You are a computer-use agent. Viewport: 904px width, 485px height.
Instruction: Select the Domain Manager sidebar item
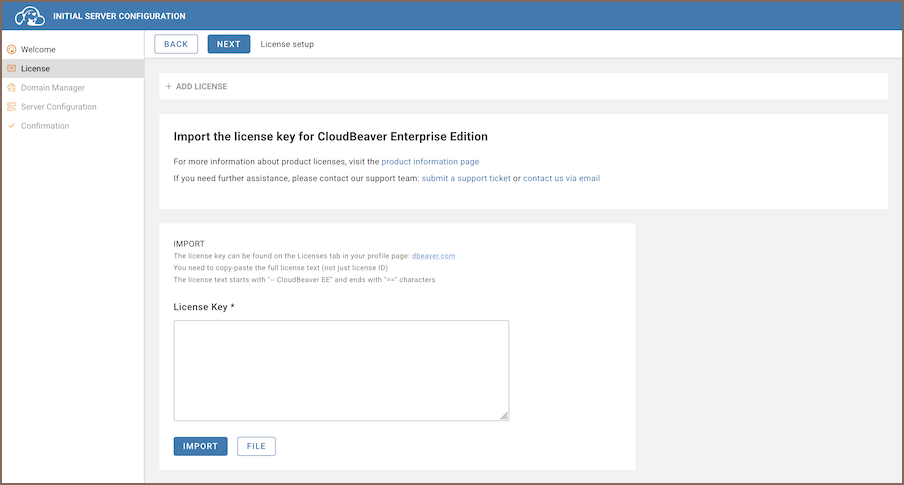tap(52, 87)
